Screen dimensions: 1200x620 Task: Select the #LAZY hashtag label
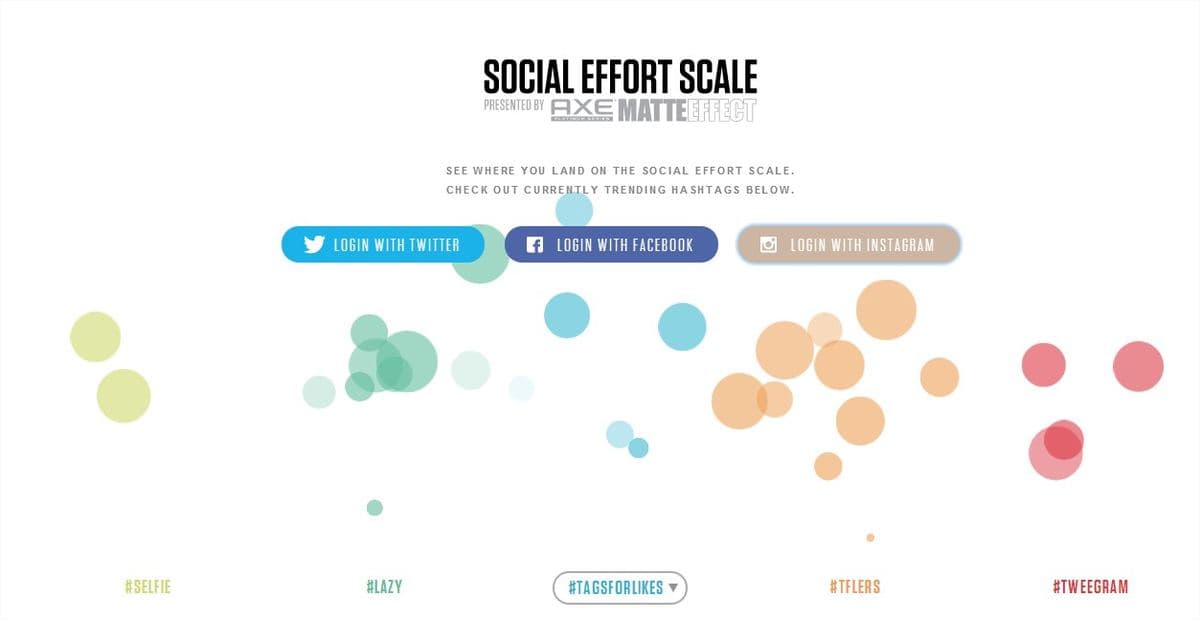pyautogui.click(x=384, y=587)
